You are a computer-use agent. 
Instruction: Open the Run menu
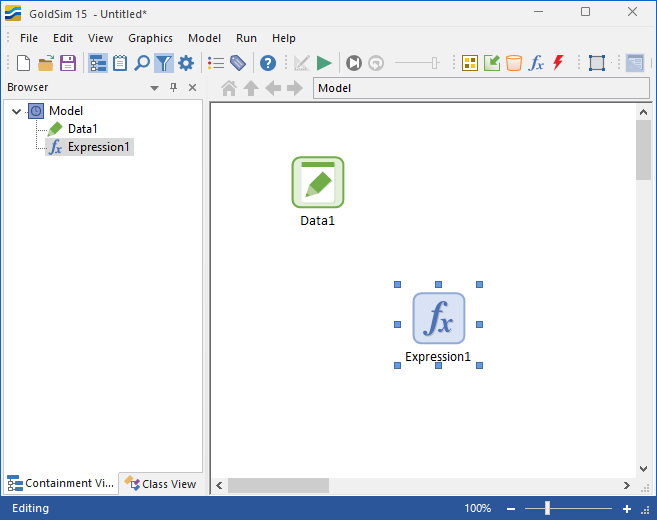pyautogui.click(x=246, y=38)
